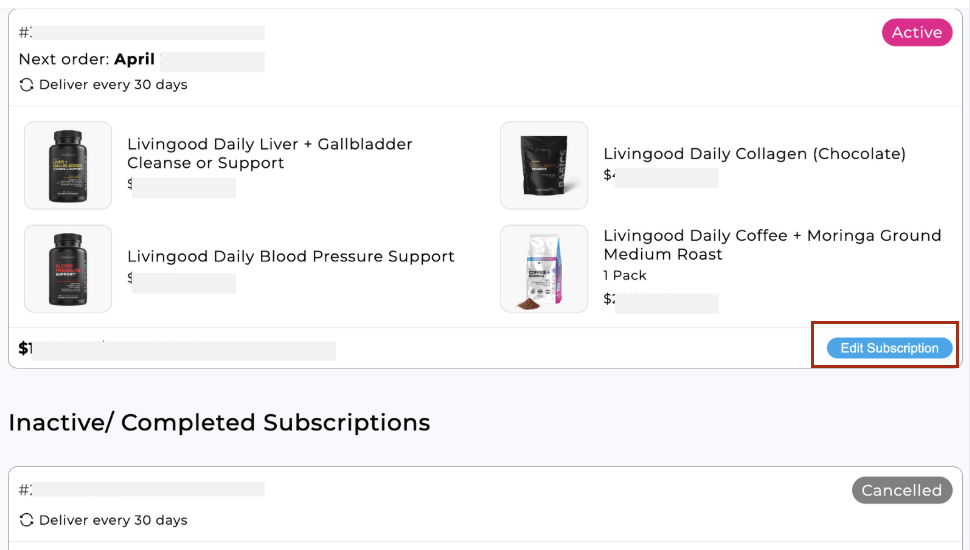The height and width of the screenshot is (550, 970).
Task: Click the cancelled subscription order number
Action: click(x=142, y=489)
